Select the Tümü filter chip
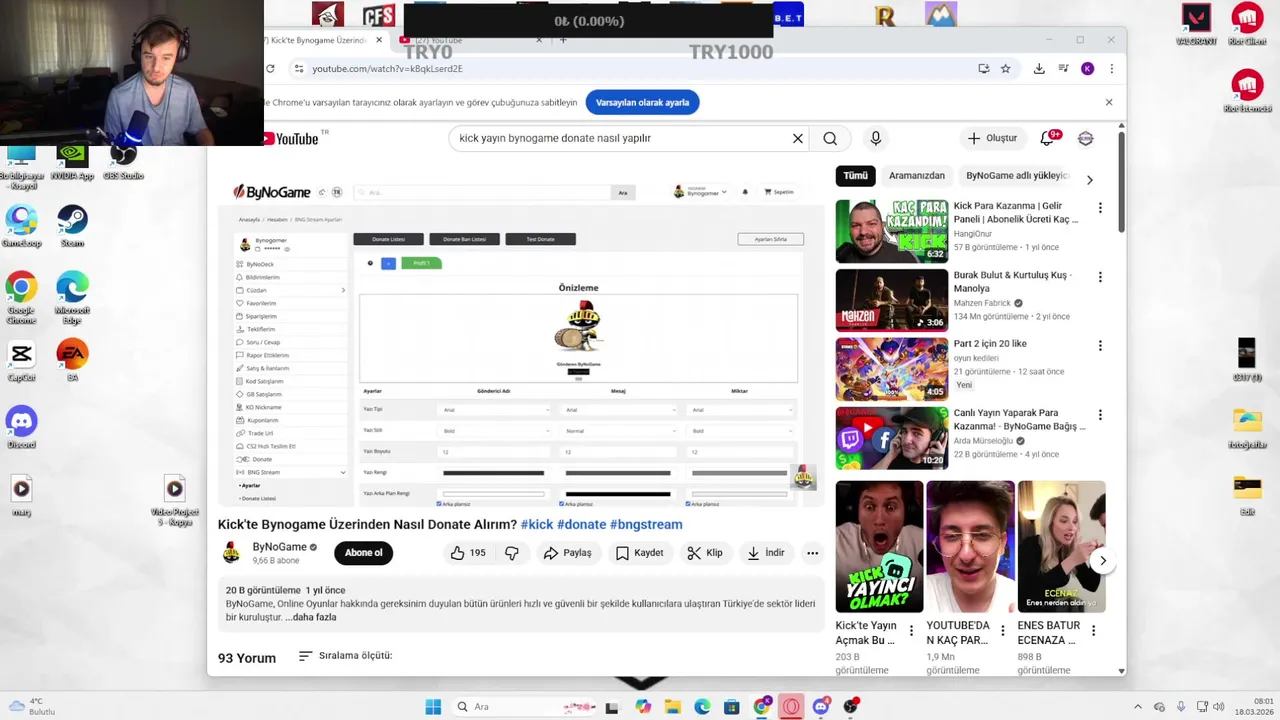This screenshot has height=720, width=1280. point(856,176)
